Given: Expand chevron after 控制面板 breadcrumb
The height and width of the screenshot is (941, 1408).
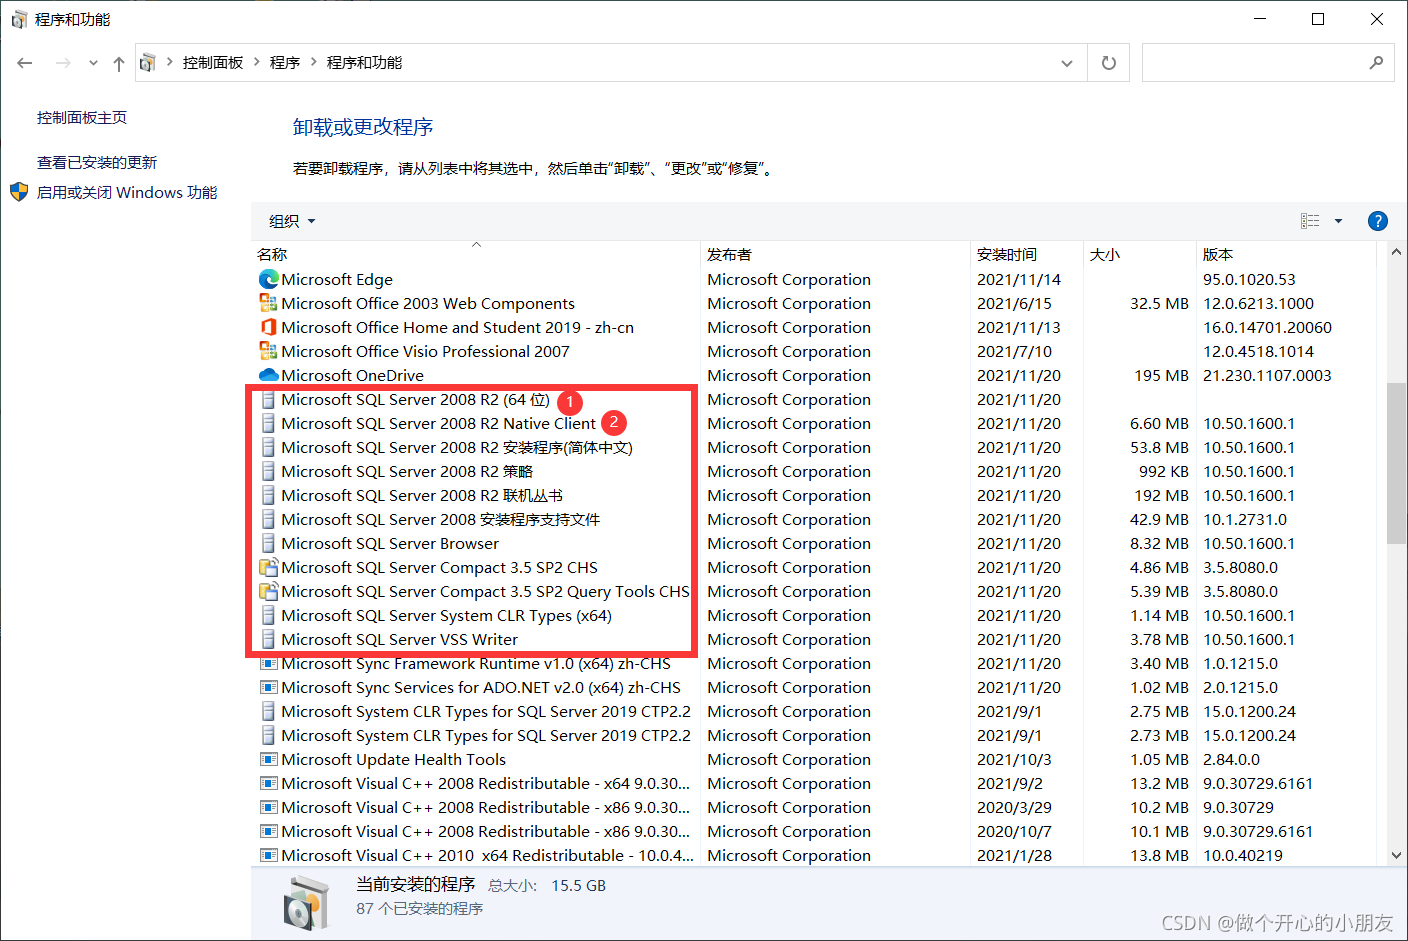Looking at the screenshot, I should pyautogui.click(x=257, y=62).
